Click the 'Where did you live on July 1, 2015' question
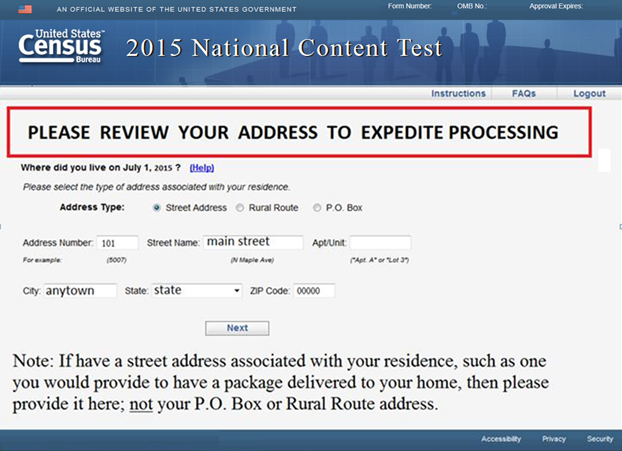The width and height of the screenshot is (622, 451). coord(101,168)
